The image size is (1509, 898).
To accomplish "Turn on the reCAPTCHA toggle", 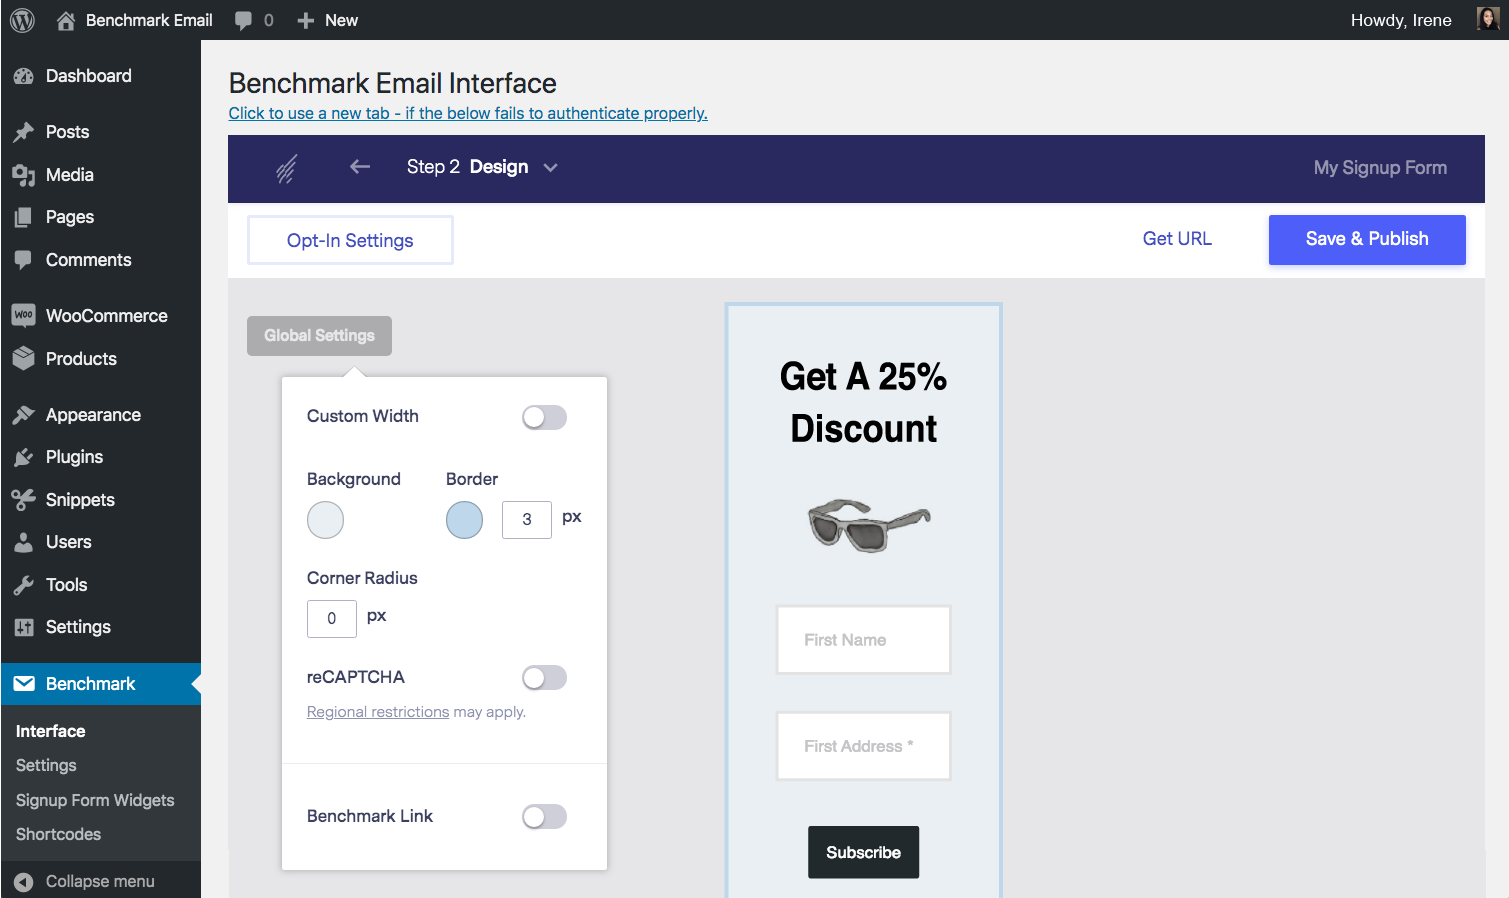I will click(544, 677).
